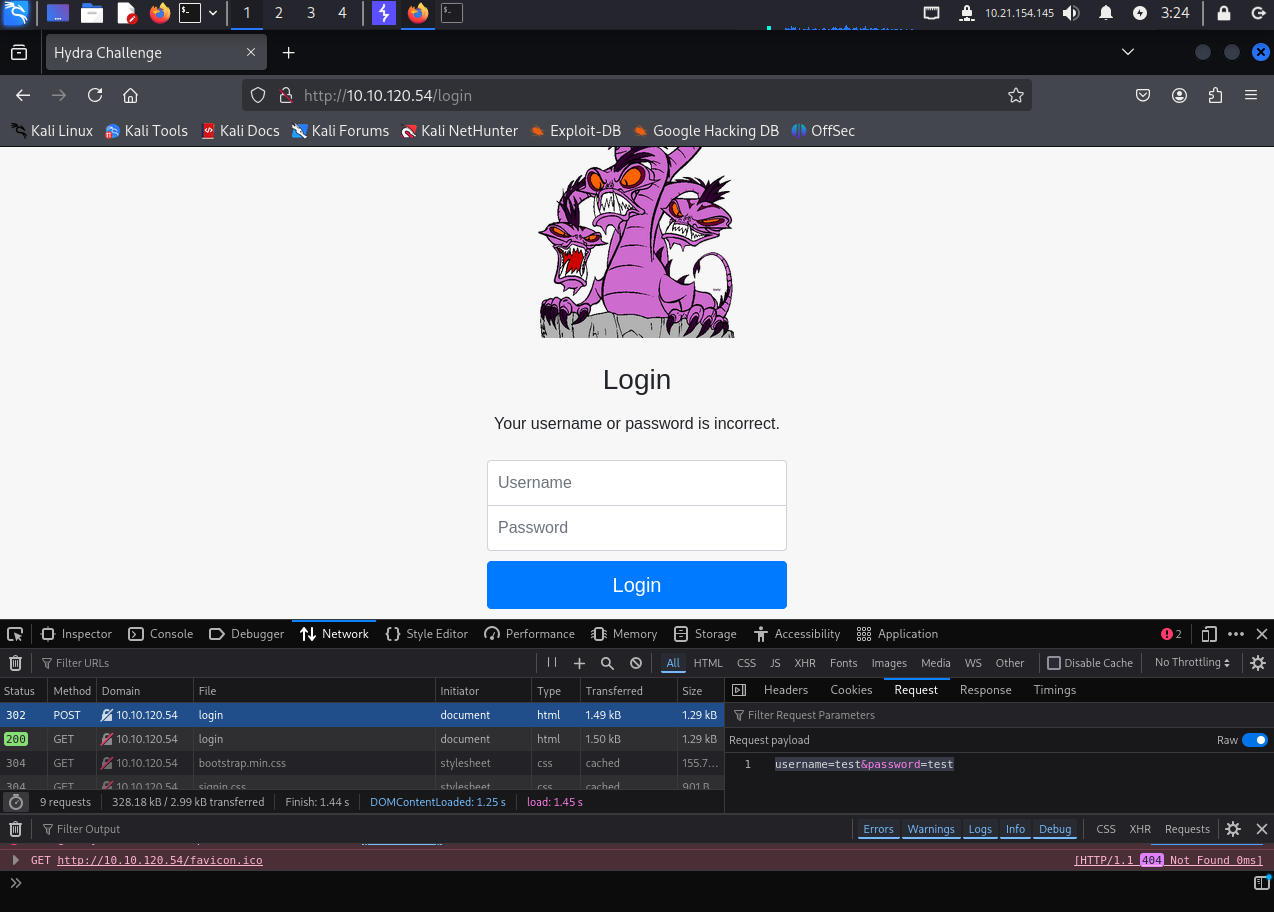Open the Inspector tab
This screenshot has height=912, width=1274.
point(77,634)
